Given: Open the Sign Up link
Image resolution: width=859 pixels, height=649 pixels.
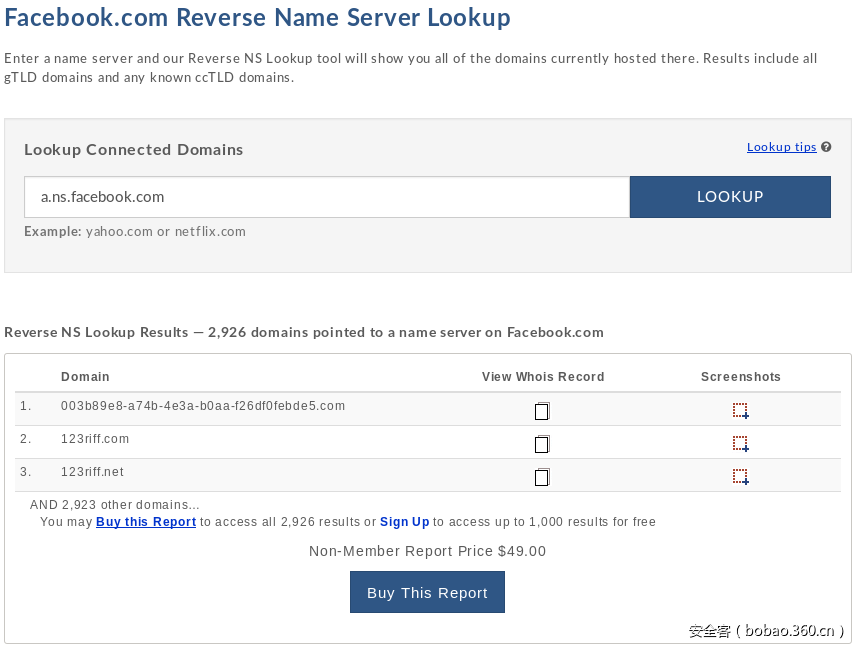Looking at the screenshot, I should 404,521.
